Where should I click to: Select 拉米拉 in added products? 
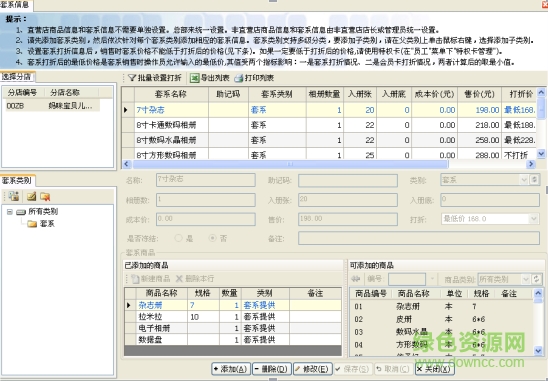point(233,317)
